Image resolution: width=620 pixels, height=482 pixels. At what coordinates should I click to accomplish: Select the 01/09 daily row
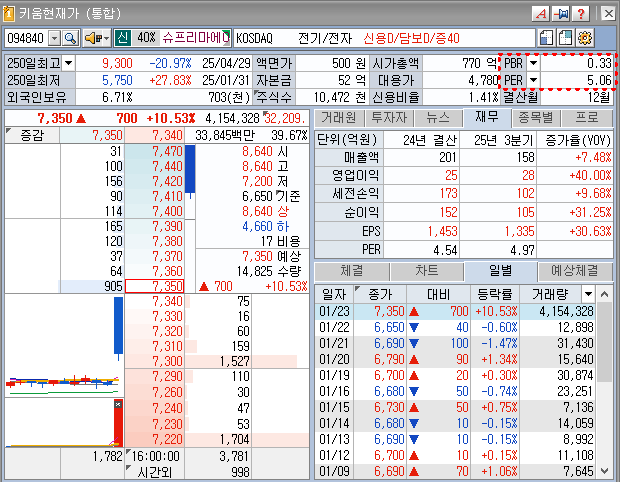(x=456, y=471)
